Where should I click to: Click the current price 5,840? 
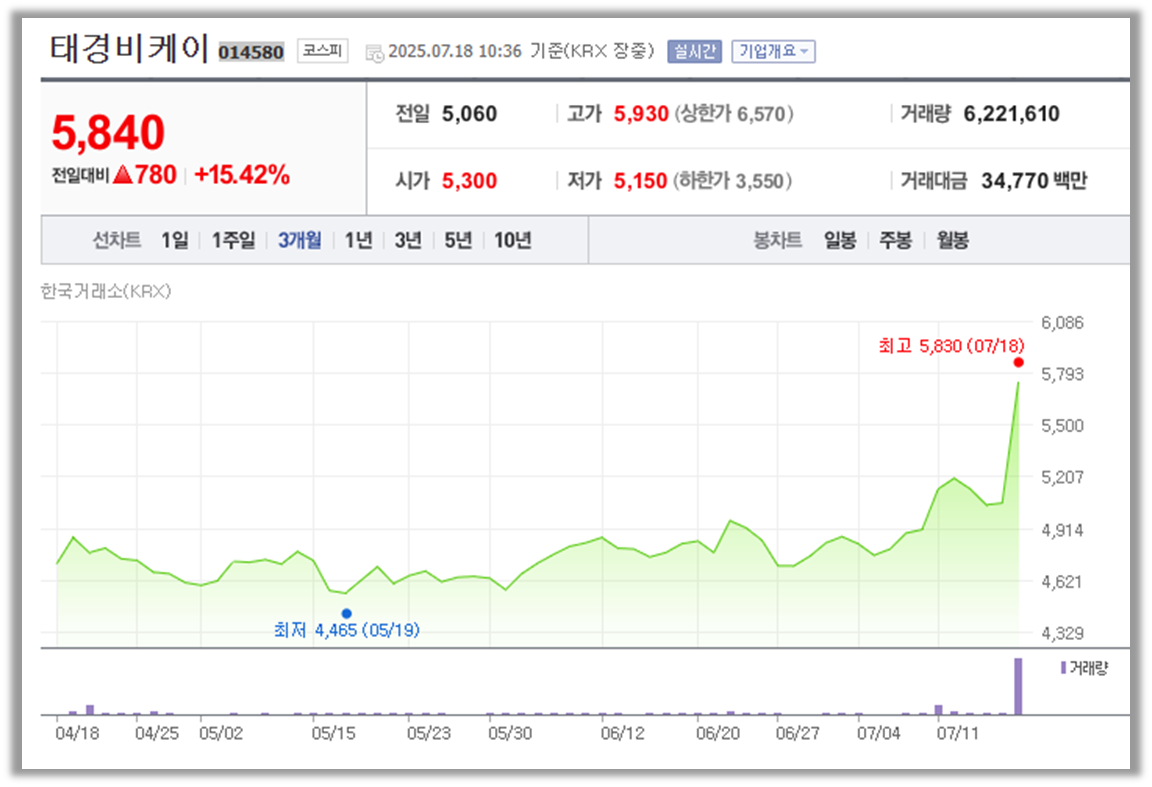point(109,132)
